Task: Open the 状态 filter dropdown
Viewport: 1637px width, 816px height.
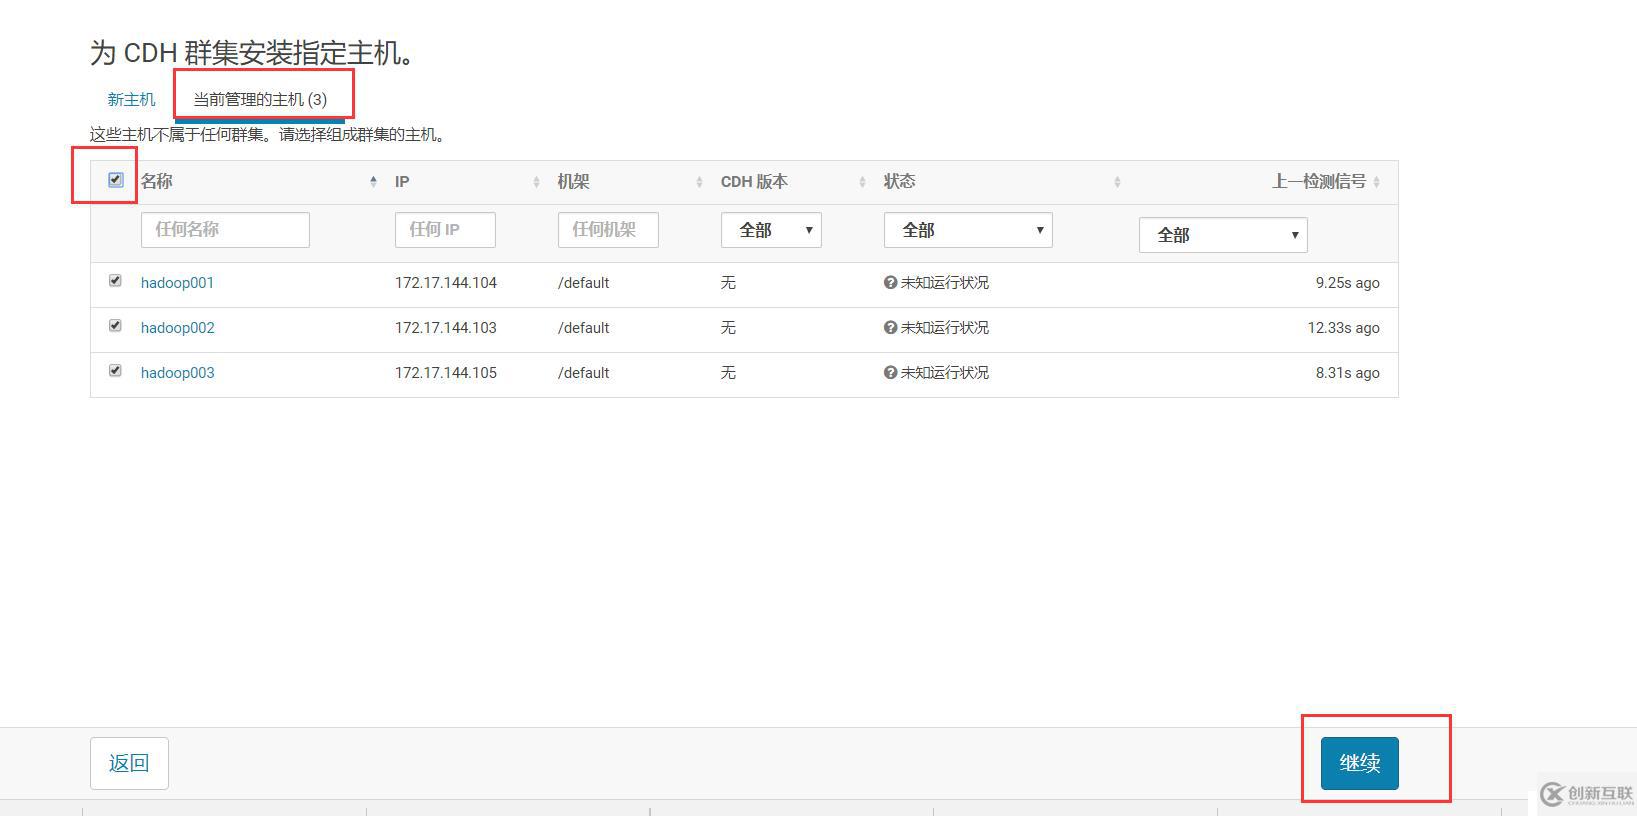Action: [x=968, y=230]
